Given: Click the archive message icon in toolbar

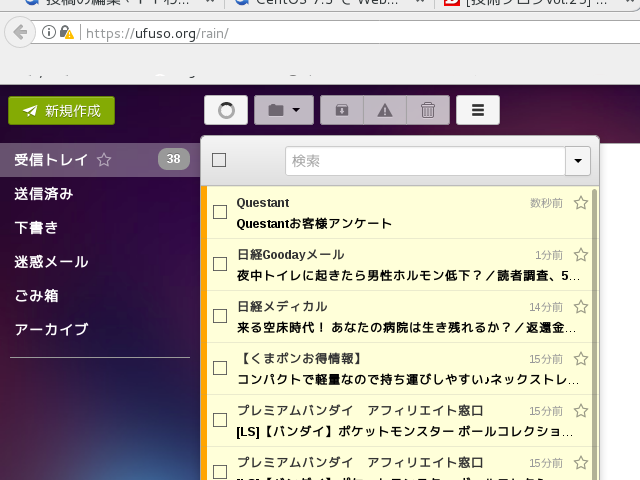Looking at the screenshot, I should pos(342,110).
